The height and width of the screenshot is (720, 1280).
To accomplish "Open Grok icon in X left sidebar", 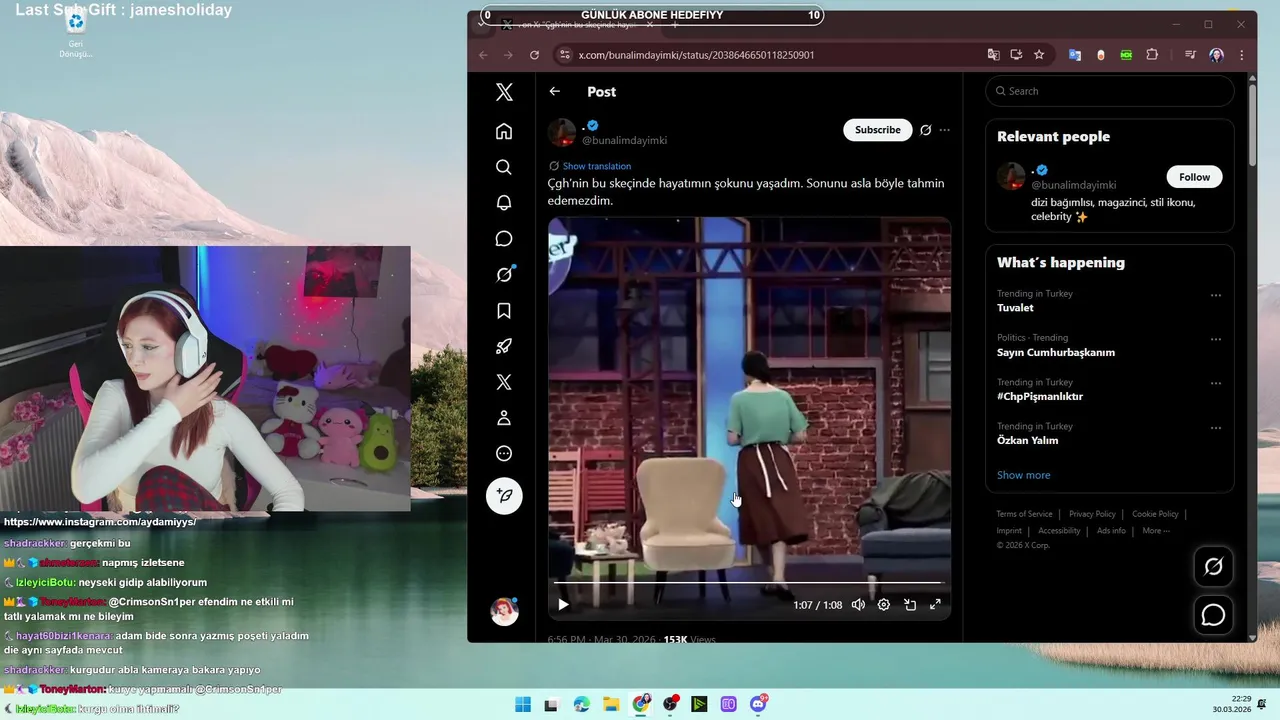I will click(504, 275).
